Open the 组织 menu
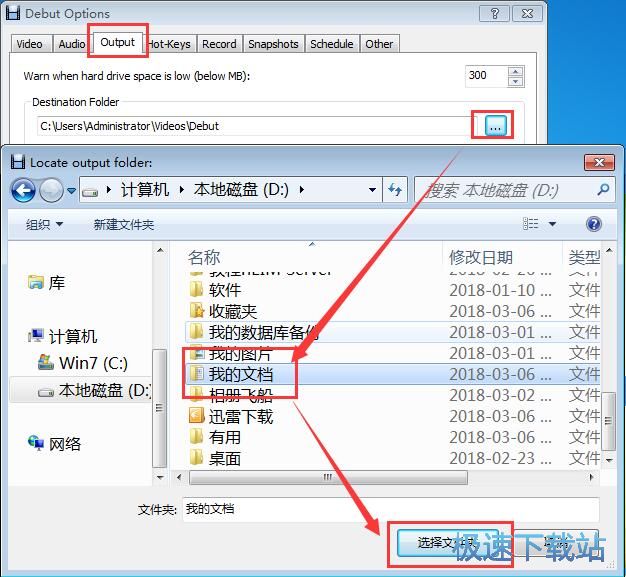This screenshot has width=626, height=577. pos(44,224)
